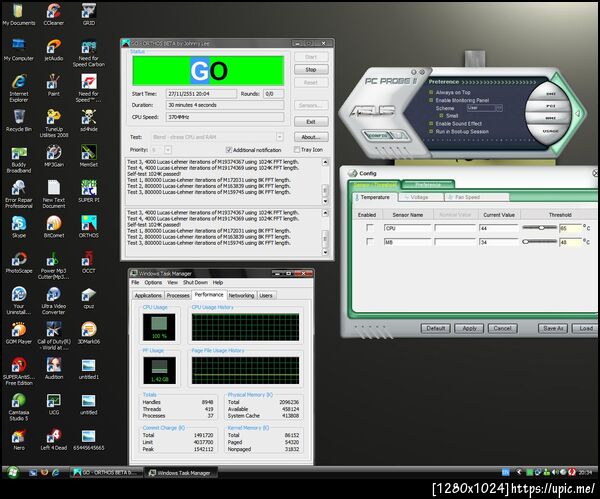Open the OCCT desktop shortcut
600x499 pixels.
[x=89, y=259]
